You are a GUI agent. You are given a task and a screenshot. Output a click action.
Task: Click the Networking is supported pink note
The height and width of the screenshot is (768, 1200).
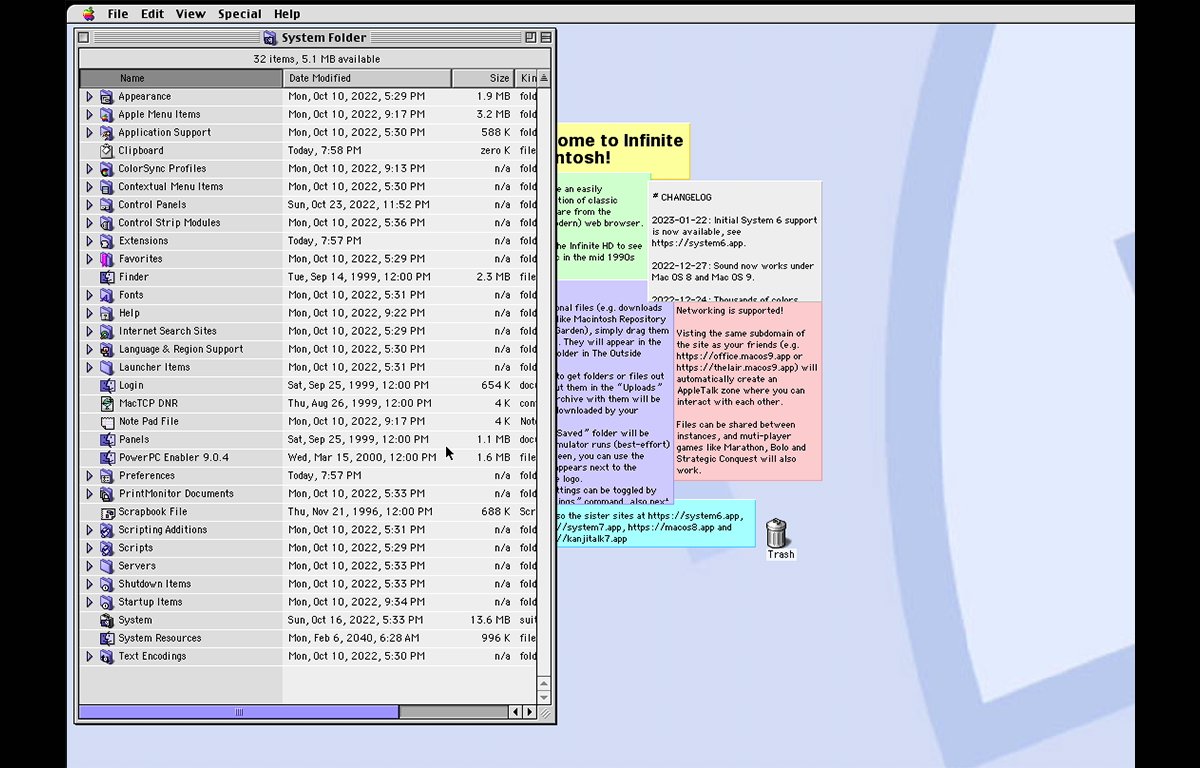tap(748, 391)
